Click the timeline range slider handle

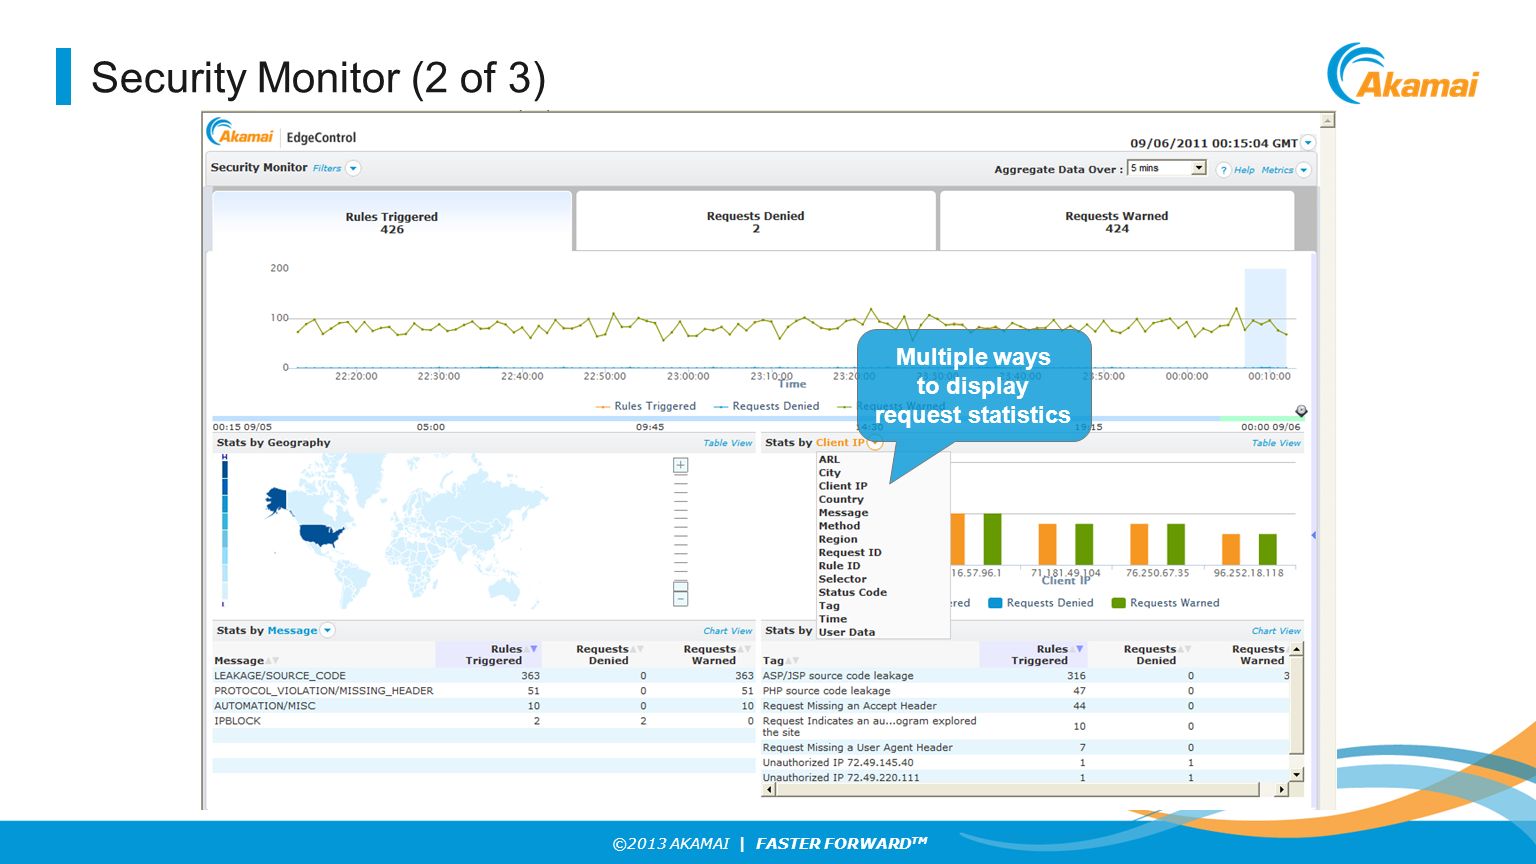pos(1301,411)
